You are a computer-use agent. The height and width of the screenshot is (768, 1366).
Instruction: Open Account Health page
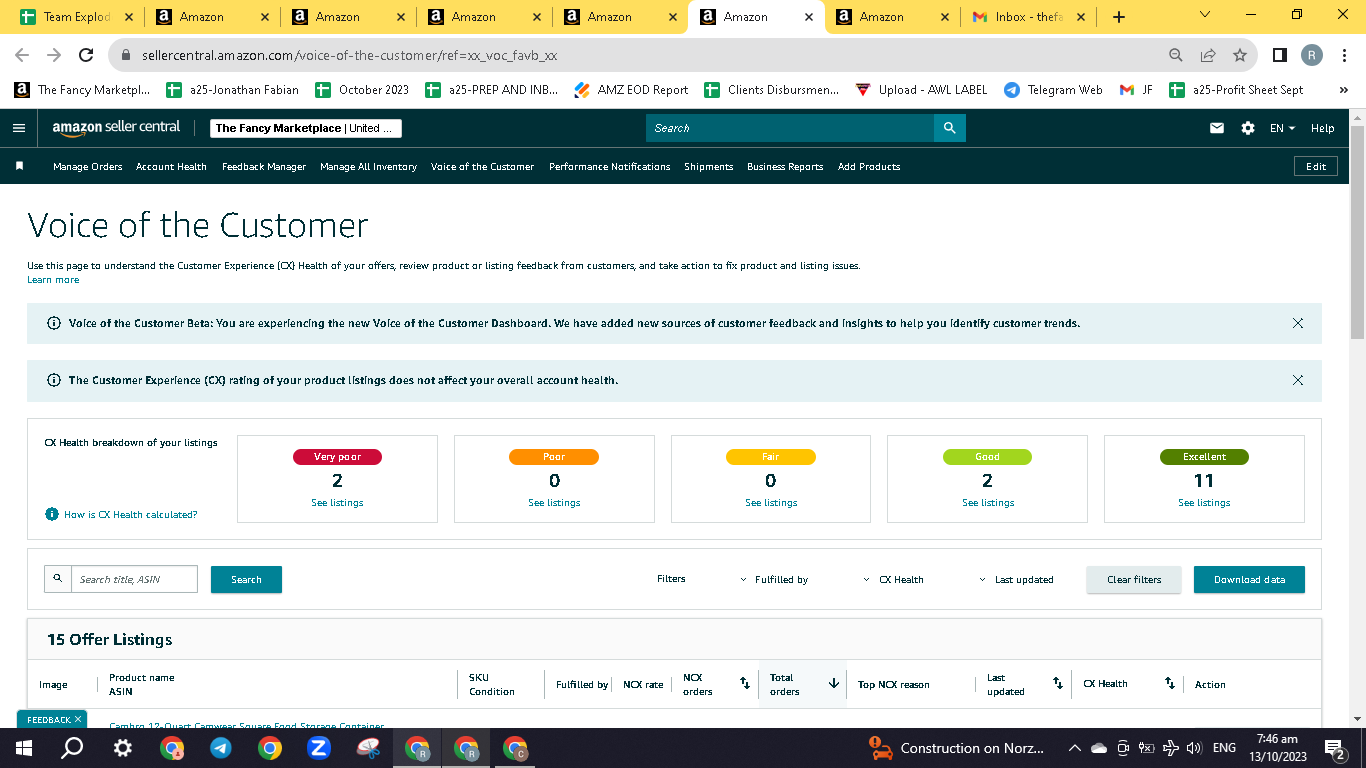click(171, 167)
